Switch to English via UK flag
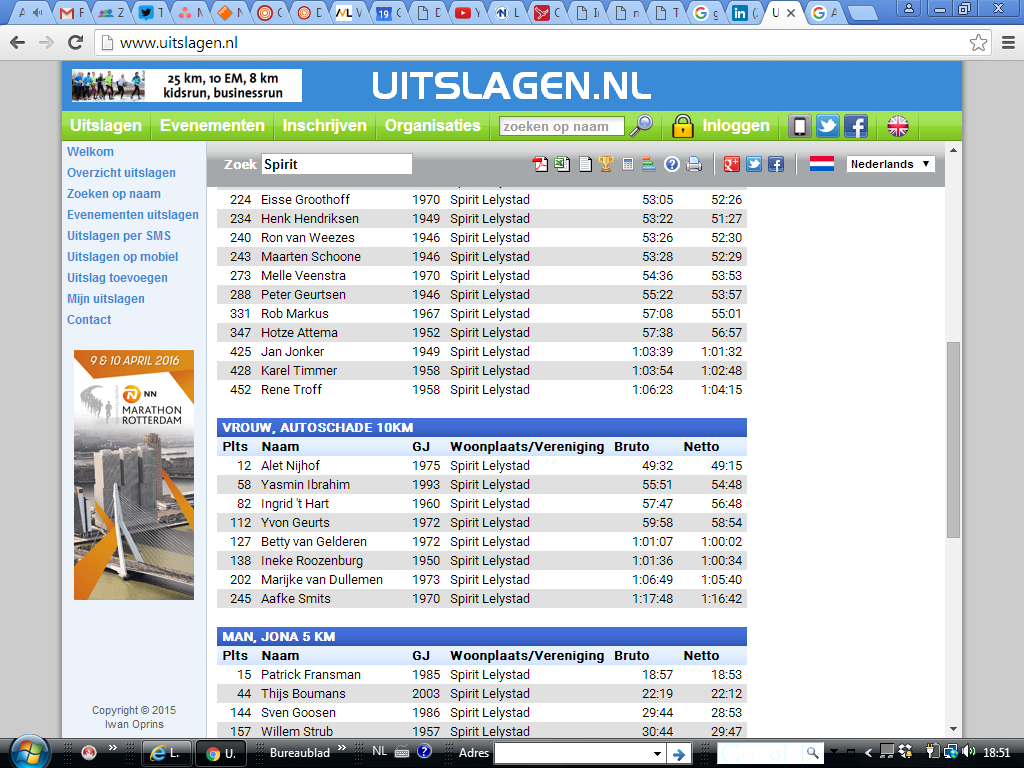Screen dimensions: 1024x768 coord(898,126)
